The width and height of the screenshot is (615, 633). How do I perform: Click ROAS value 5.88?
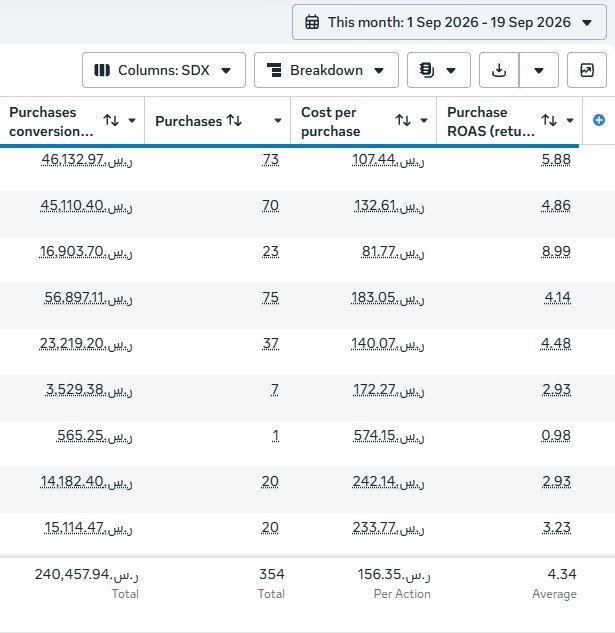(x=556, y=160)
